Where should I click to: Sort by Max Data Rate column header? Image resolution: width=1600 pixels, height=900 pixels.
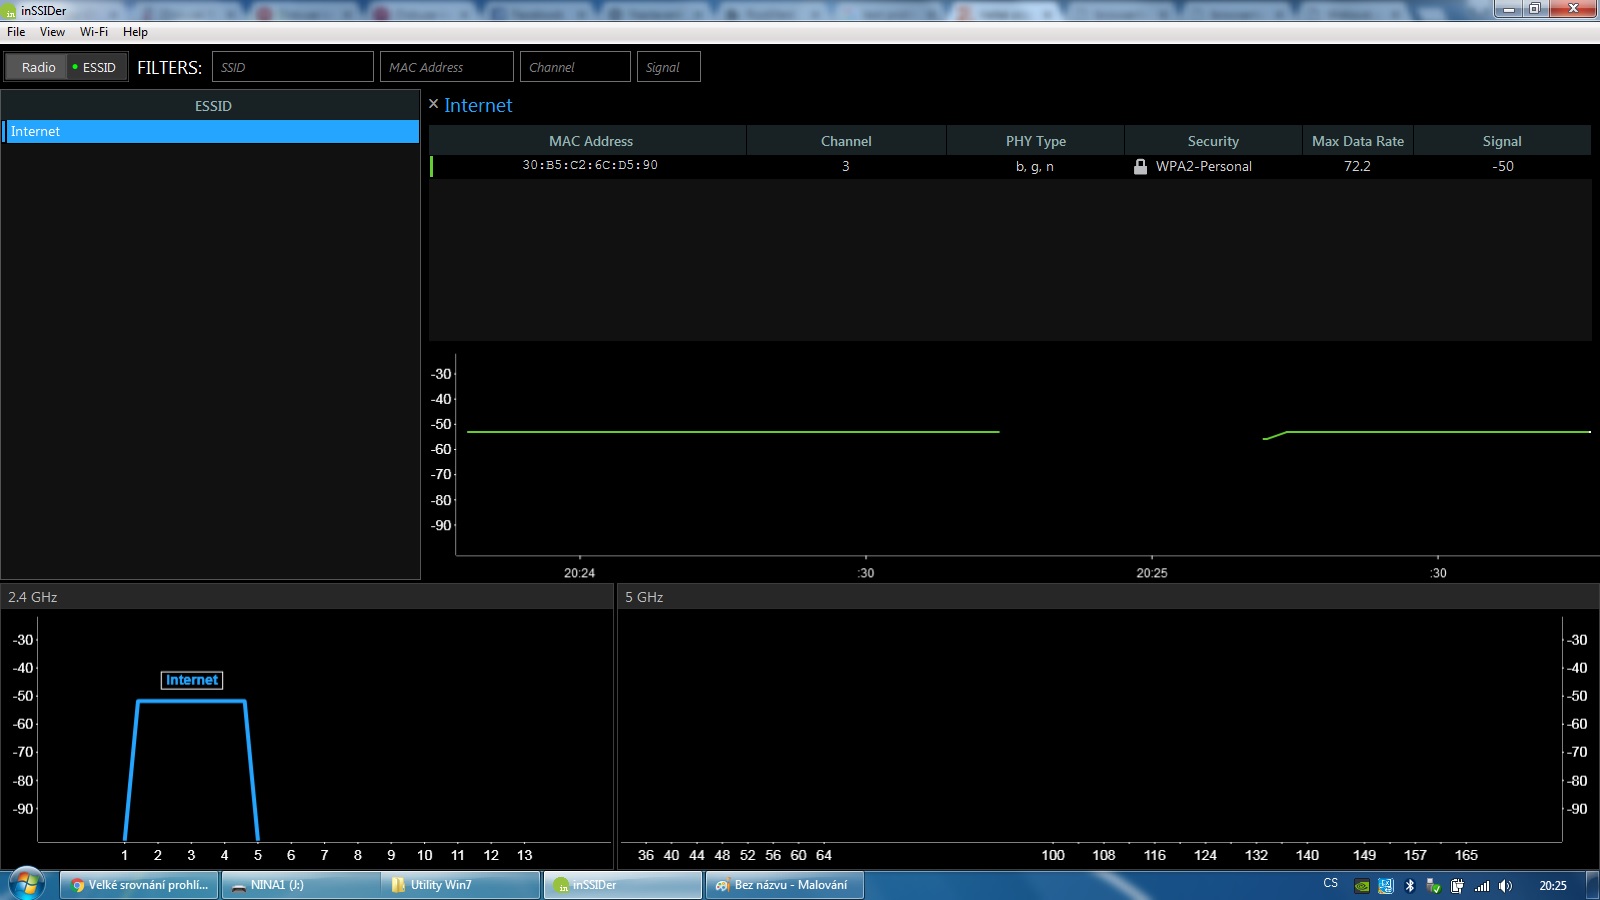[1357, 141]
